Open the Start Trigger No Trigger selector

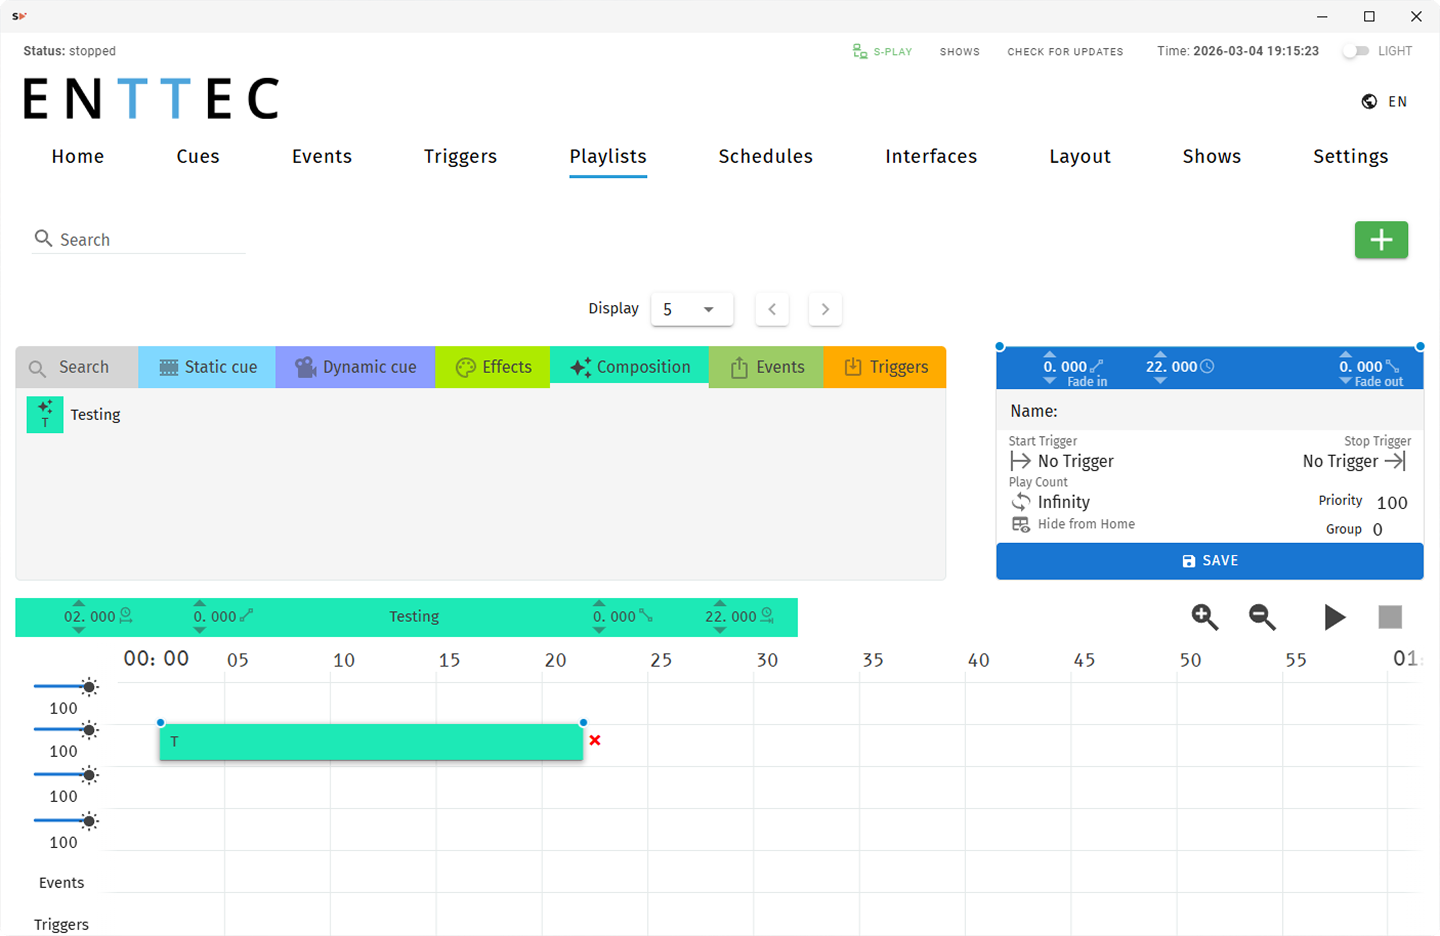[x=1062, y=461]
